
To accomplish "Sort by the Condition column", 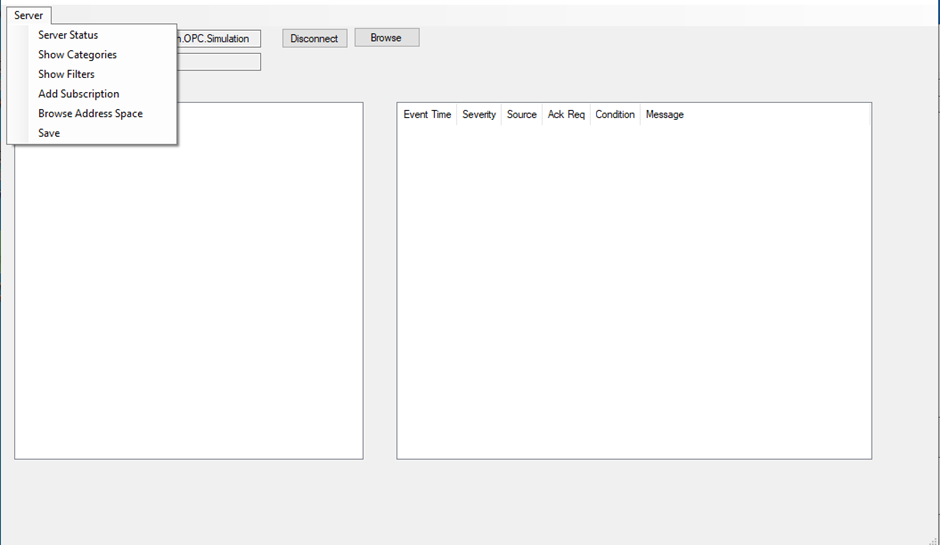I will (x=615, y=115).
